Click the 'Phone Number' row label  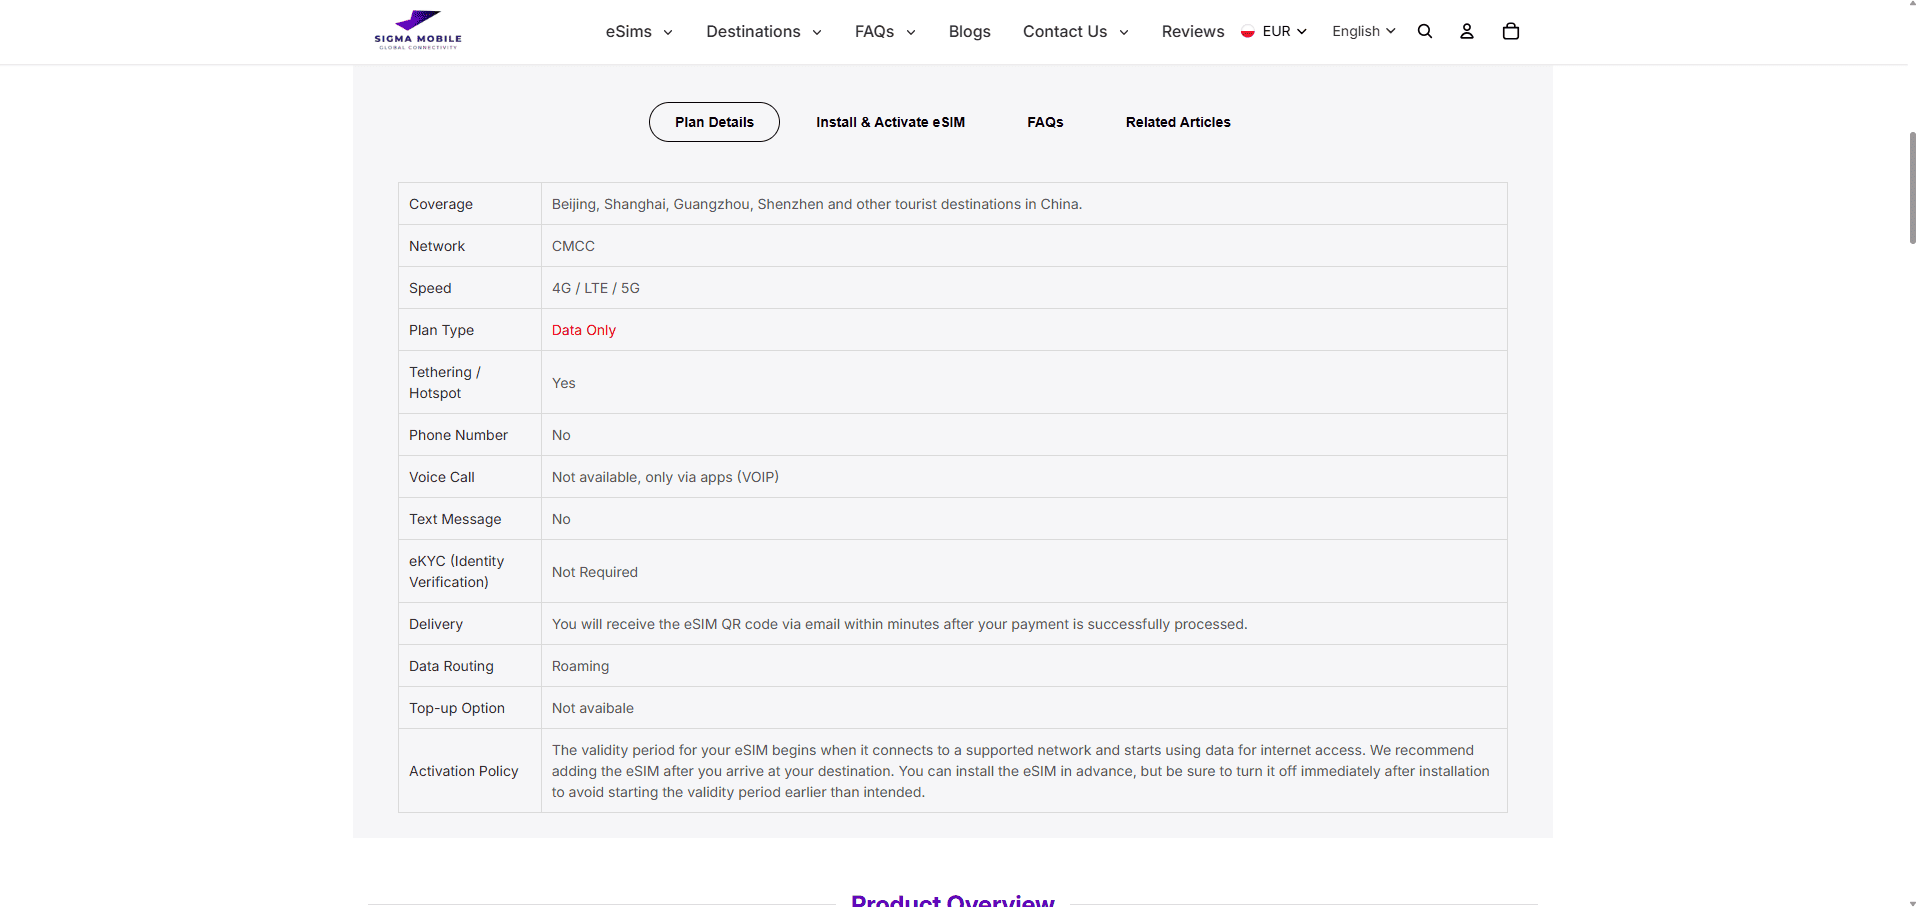pos(458,435)
